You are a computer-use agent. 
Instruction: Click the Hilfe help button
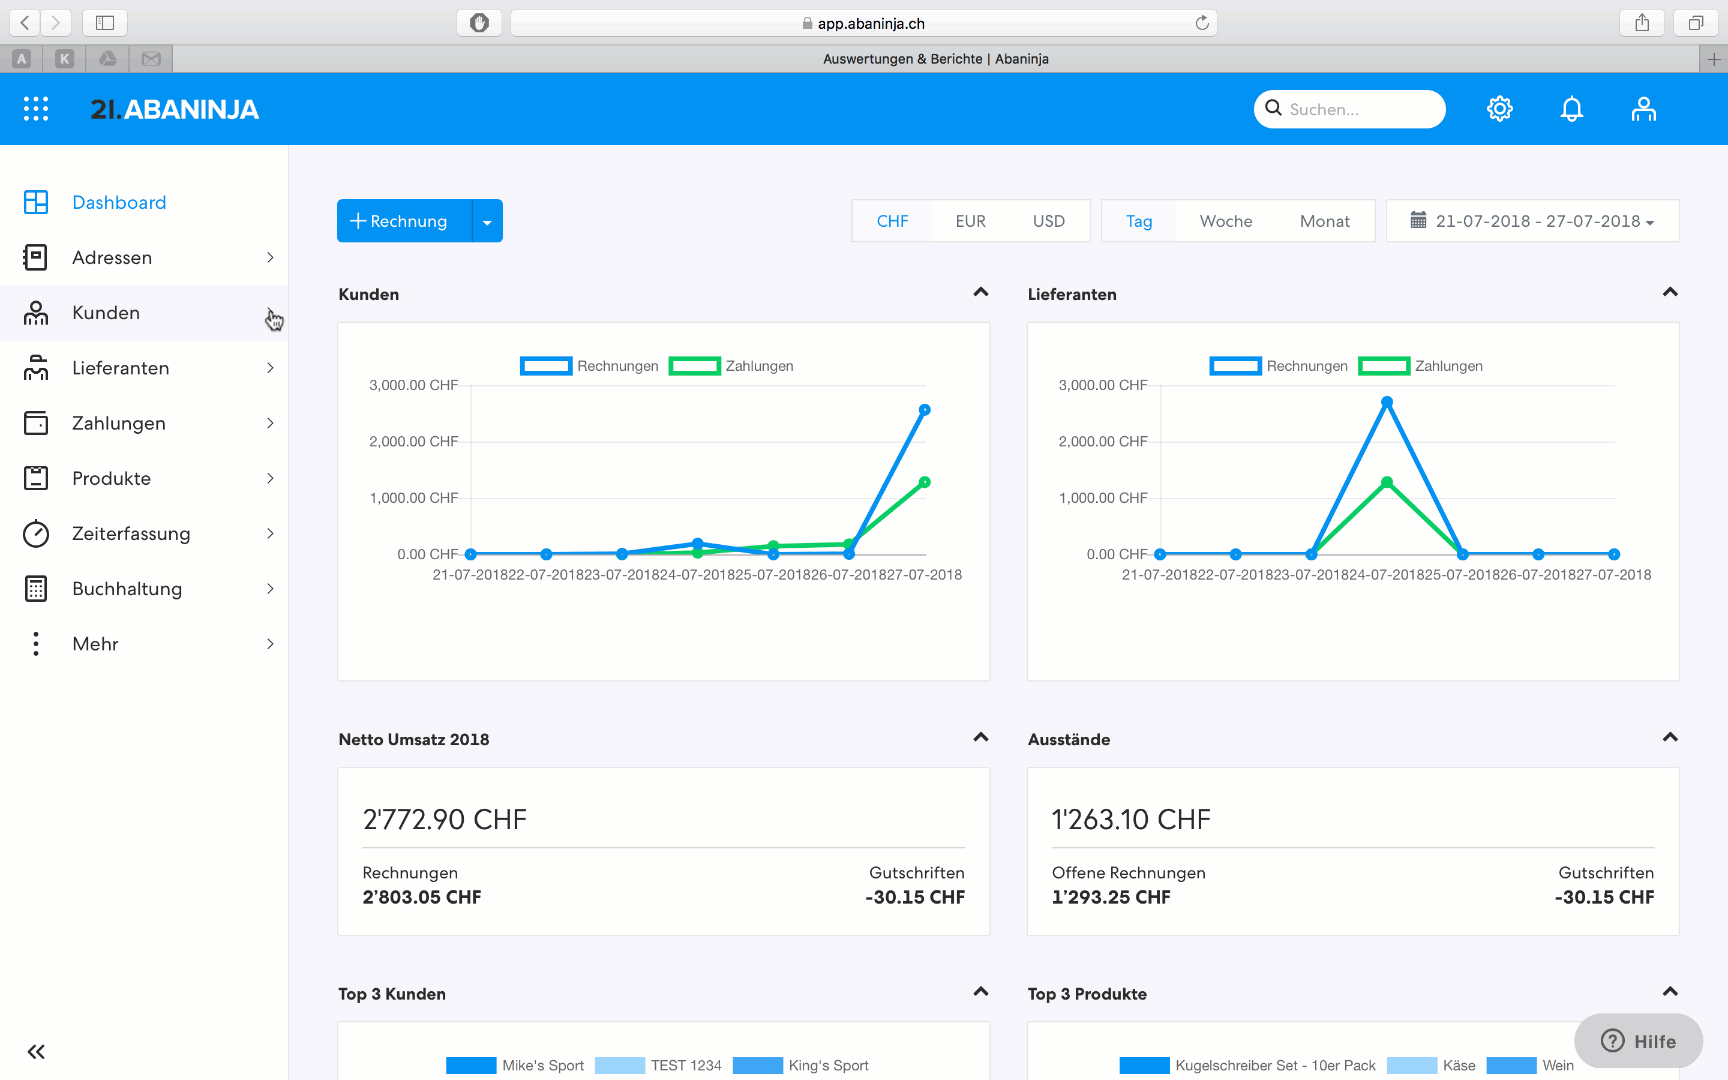(x=1638, y=1041)
